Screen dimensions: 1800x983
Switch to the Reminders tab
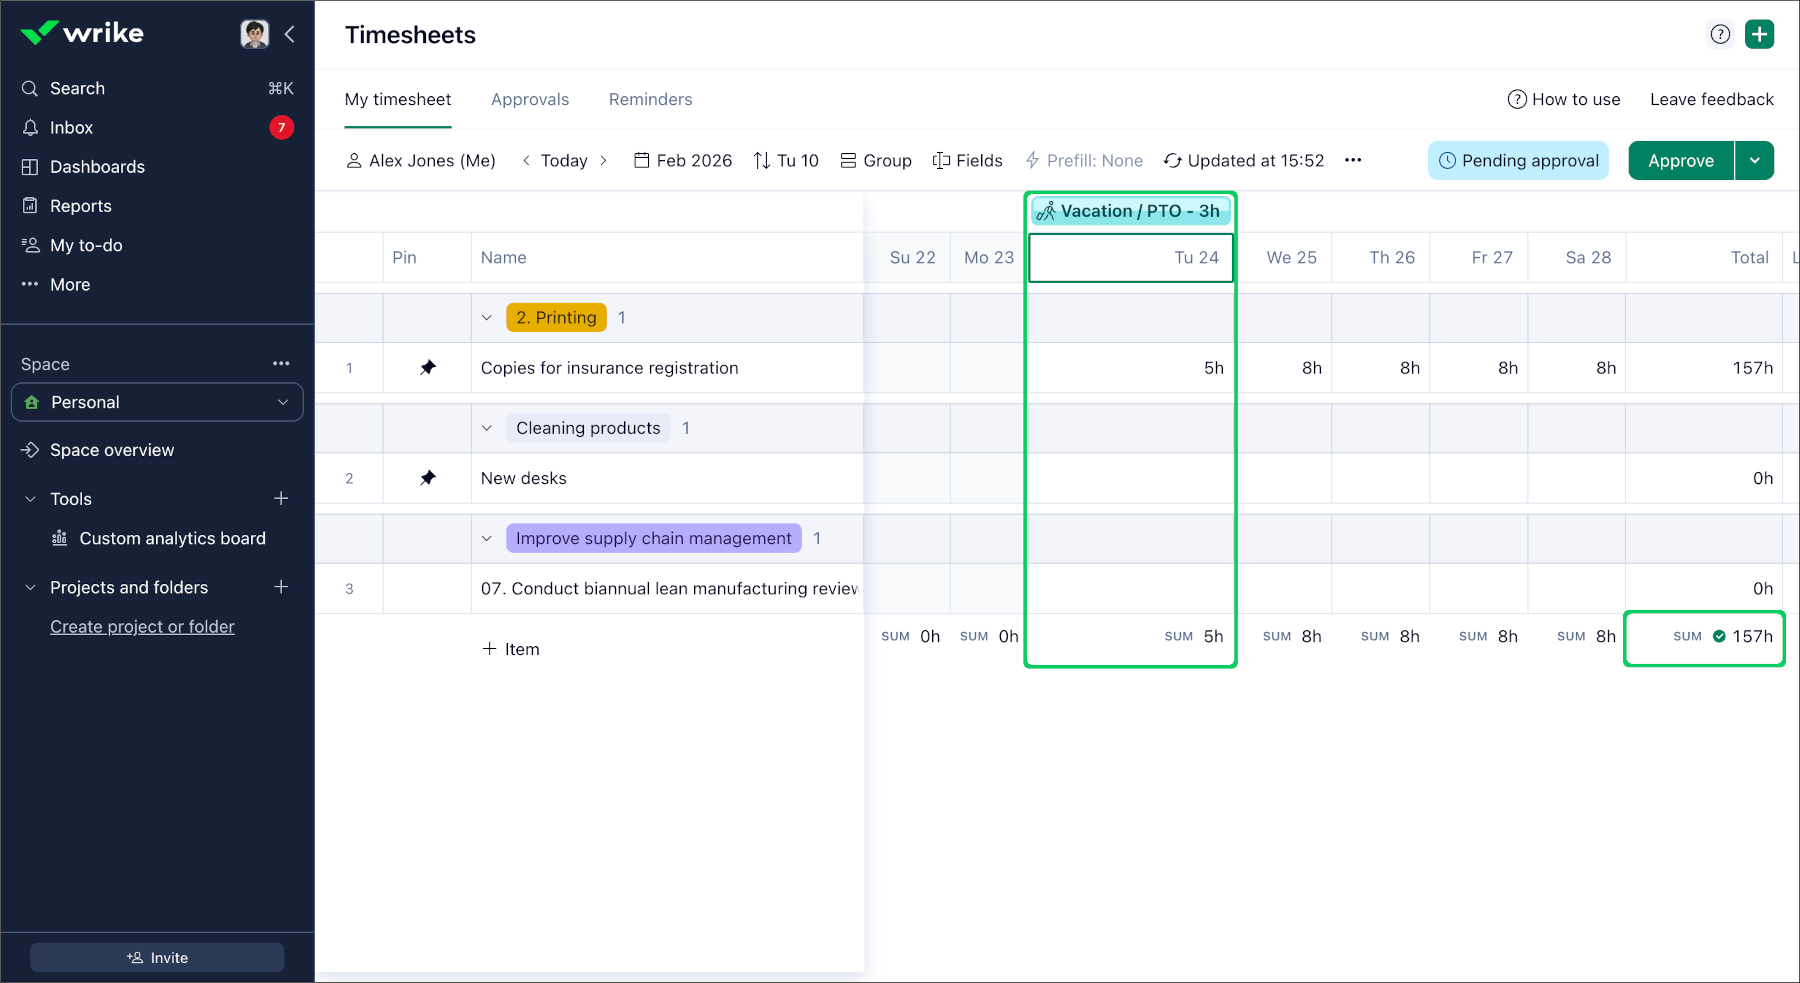pyautogui.click(x=650, y=99)
